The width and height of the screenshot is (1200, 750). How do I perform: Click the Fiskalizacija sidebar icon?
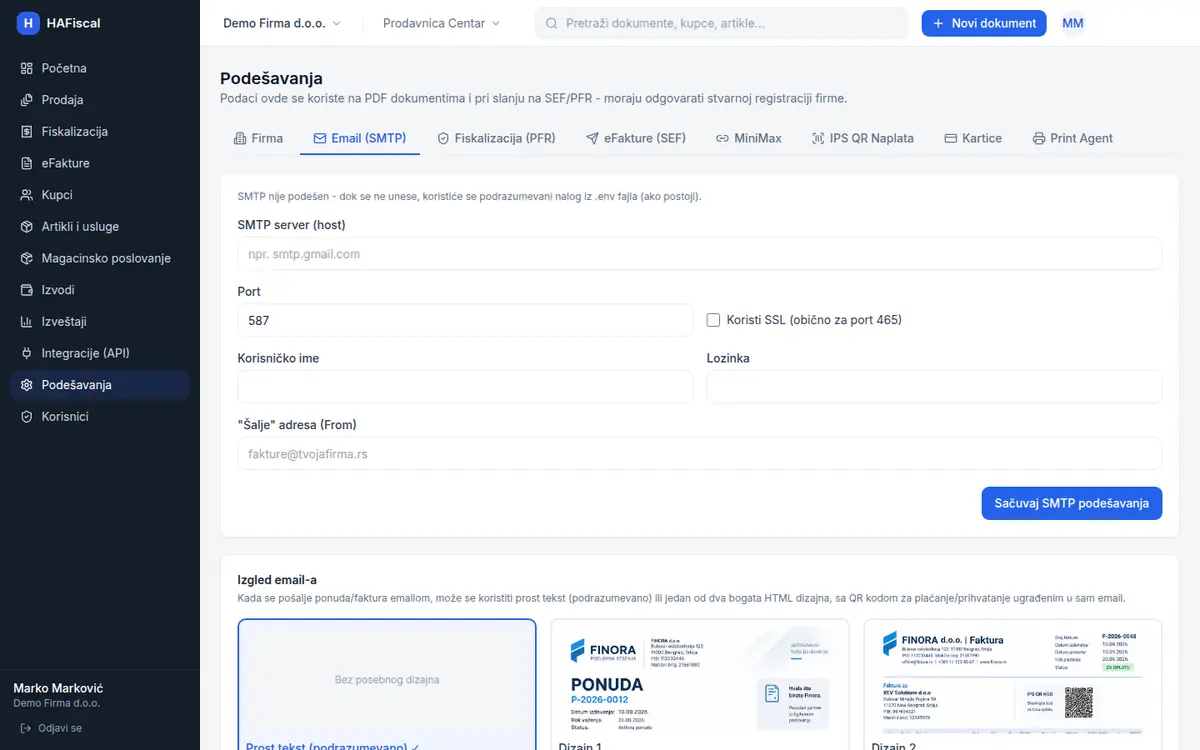tap(27, 132)
